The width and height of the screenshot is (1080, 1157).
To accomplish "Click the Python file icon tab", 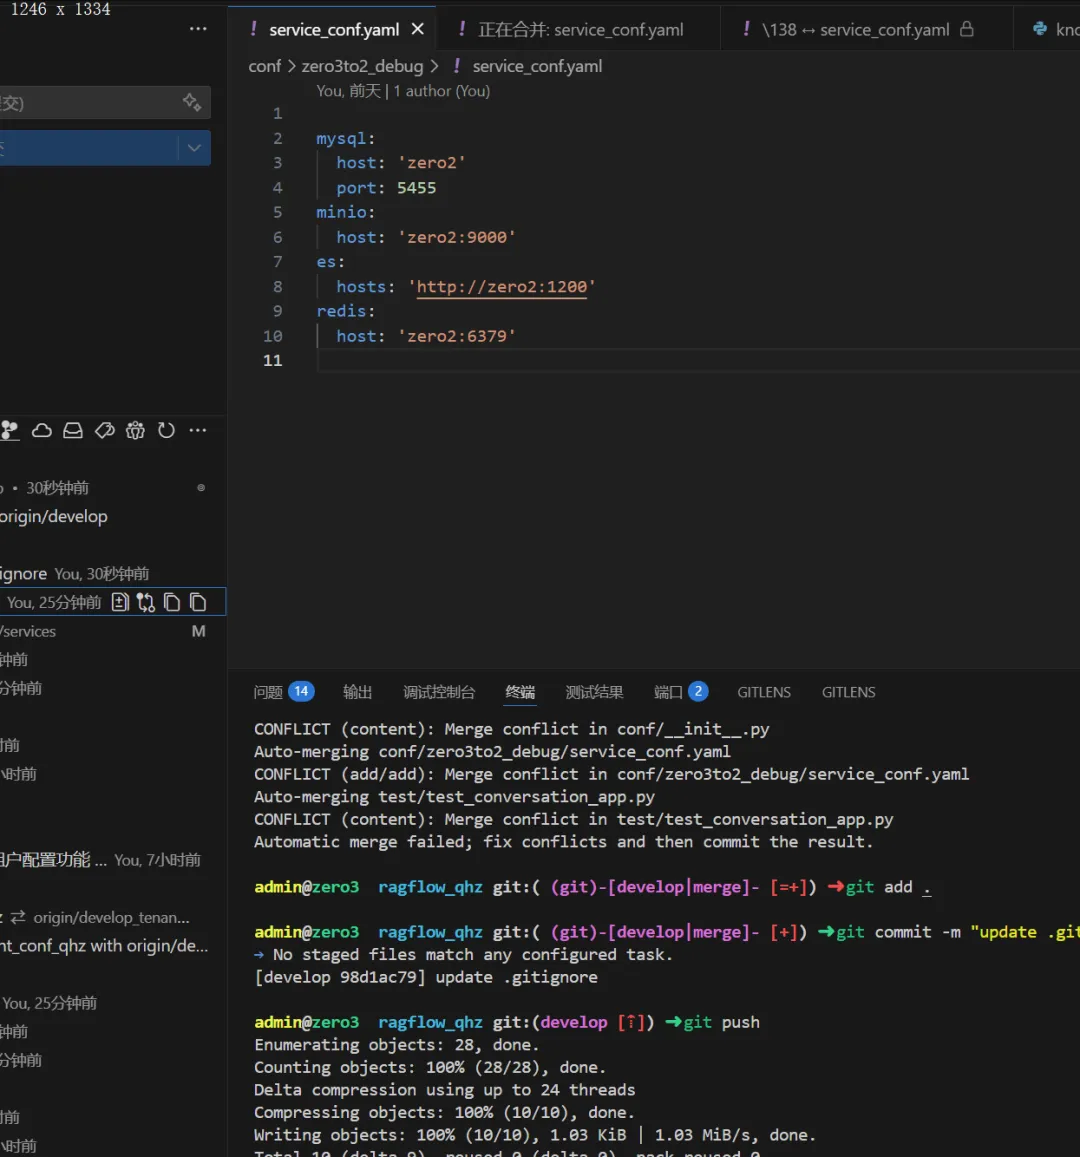I will (x=1040, y=29).
